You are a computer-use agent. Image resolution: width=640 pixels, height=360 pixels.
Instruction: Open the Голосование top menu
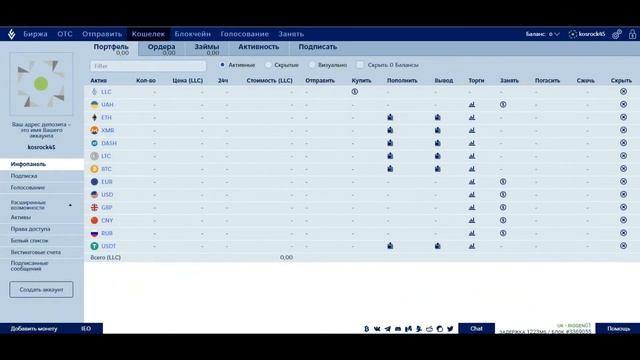tap(244, 34)
